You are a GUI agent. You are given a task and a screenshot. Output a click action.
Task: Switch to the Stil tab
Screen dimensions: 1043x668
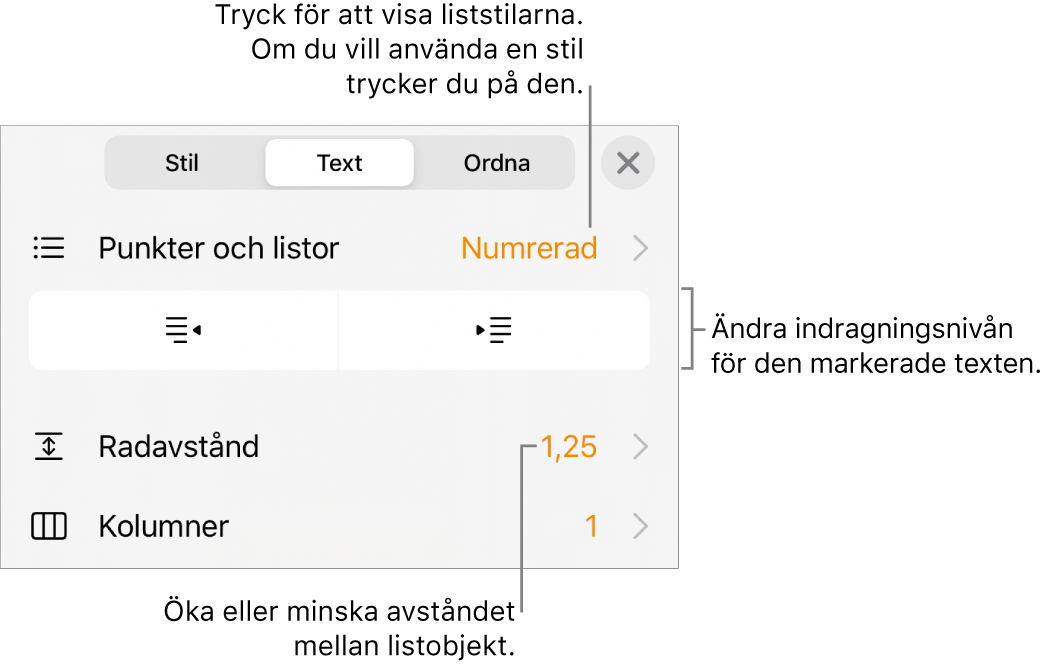coord(182,162)
